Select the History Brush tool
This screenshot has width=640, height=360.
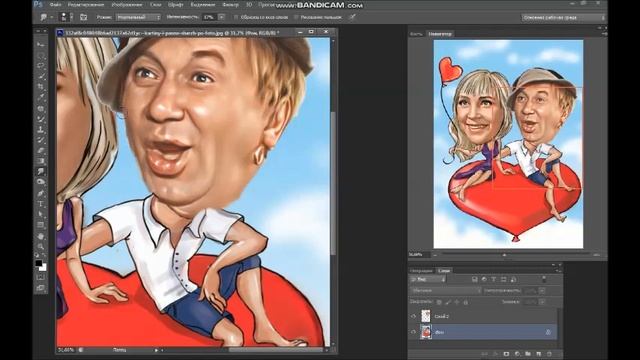click(x=41, y=140)
